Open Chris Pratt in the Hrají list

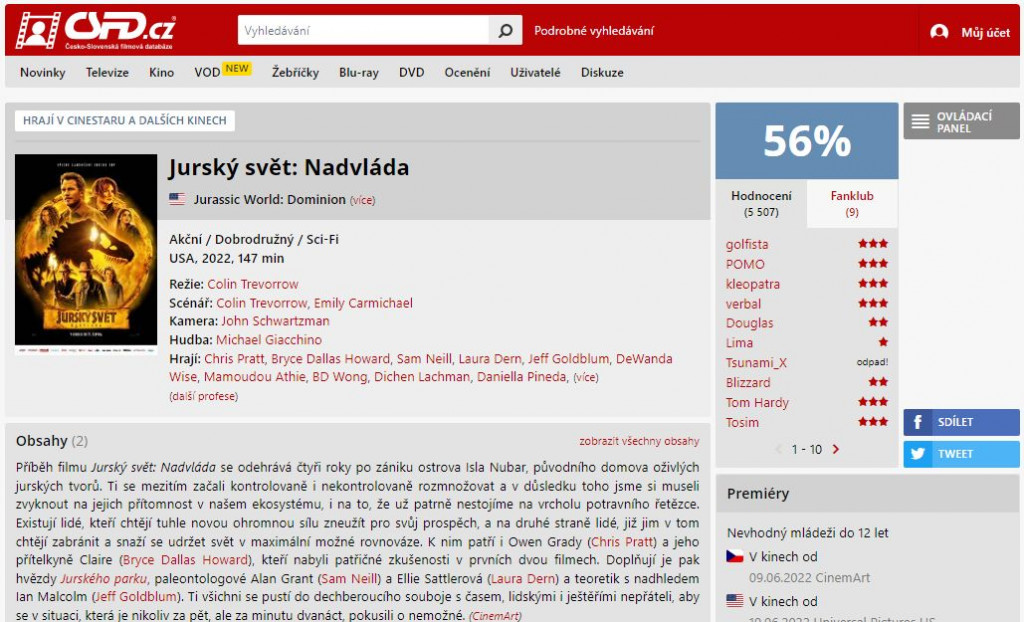(234, 359)
